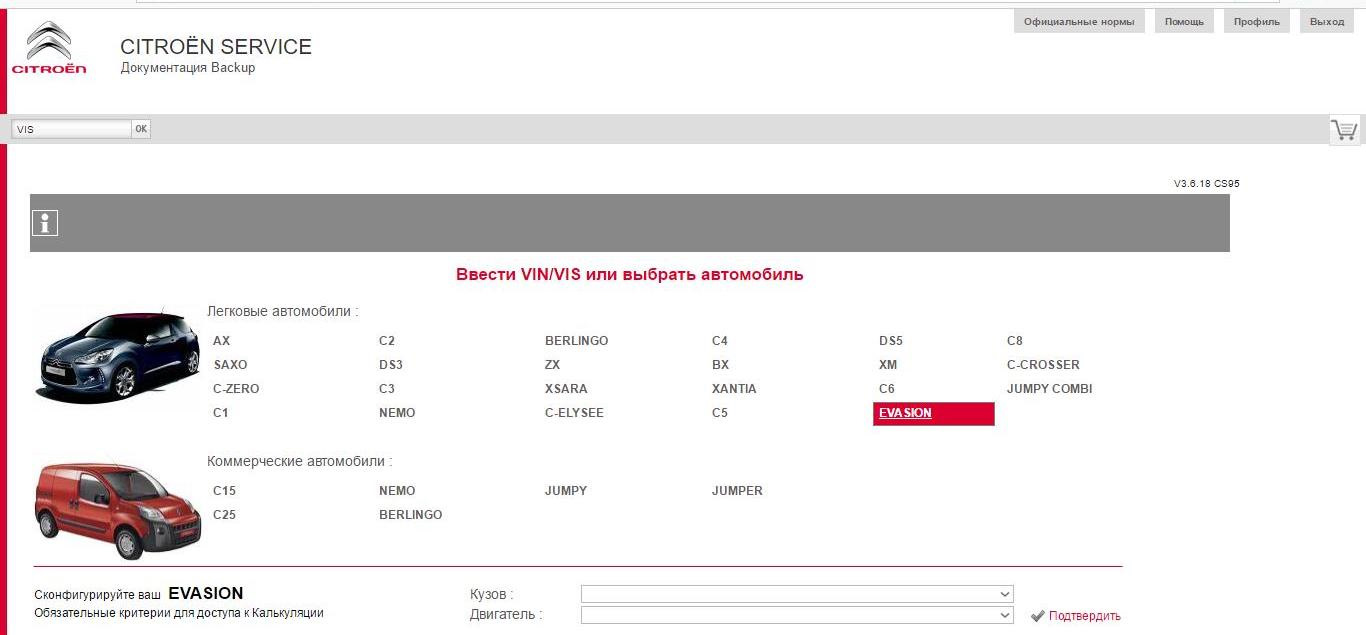This screenshot has width=1366, height=635.
Task: Select NEMO under commercial vehicles
Action: click(397, 491)
